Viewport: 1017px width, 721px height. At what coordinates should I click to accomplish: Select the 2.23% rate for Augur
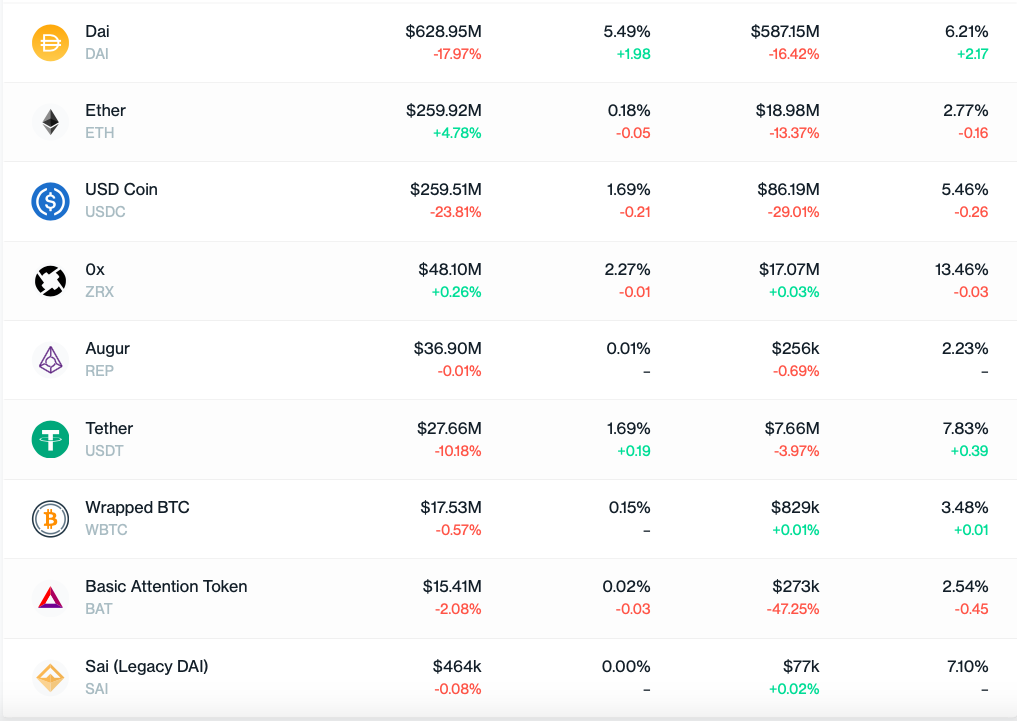click(965, 348)
